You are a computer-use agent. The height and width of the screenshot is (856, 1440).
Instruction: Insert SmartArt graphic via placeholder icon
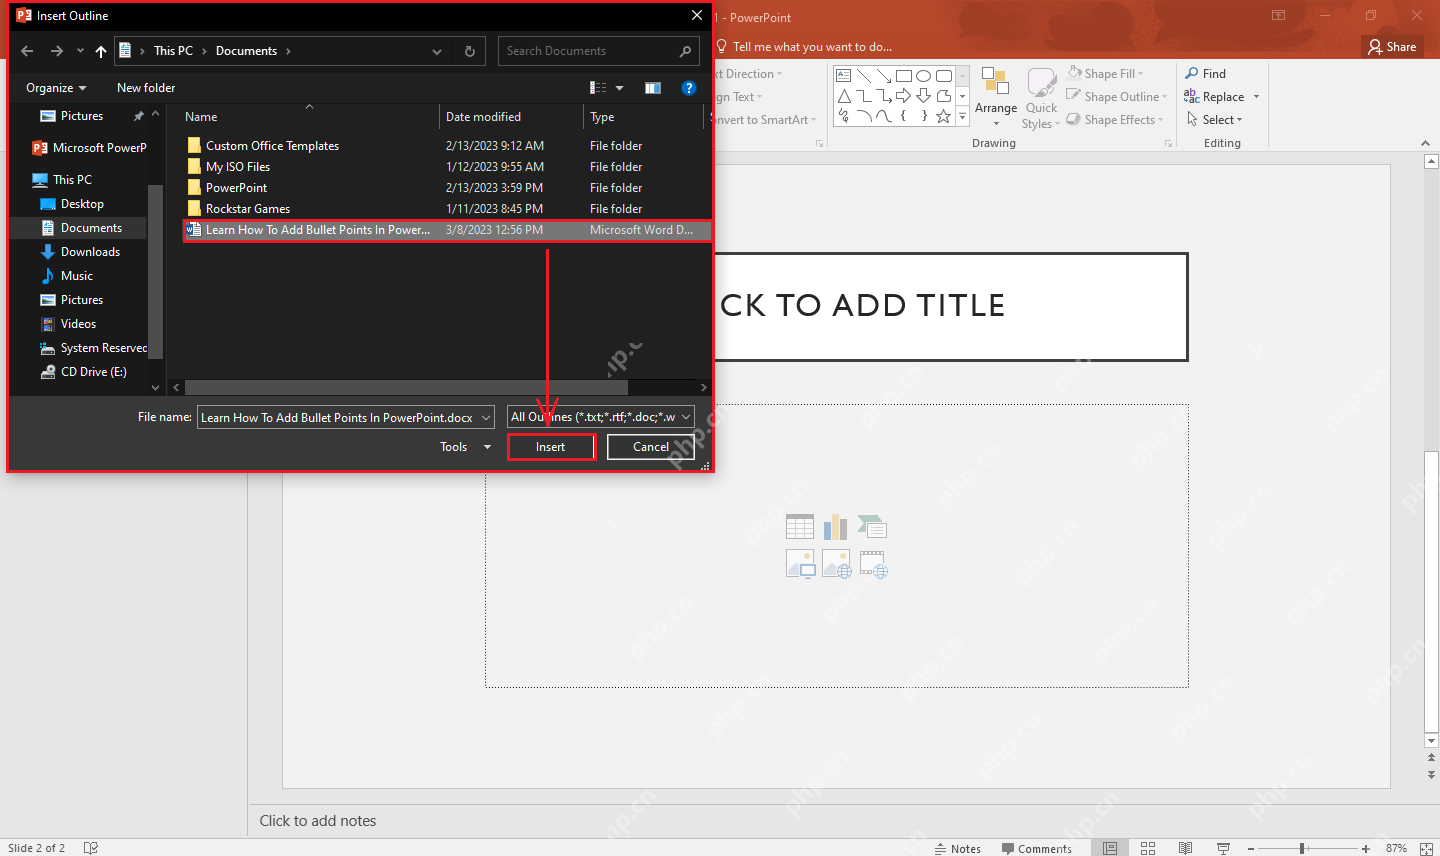pos(873,527)
